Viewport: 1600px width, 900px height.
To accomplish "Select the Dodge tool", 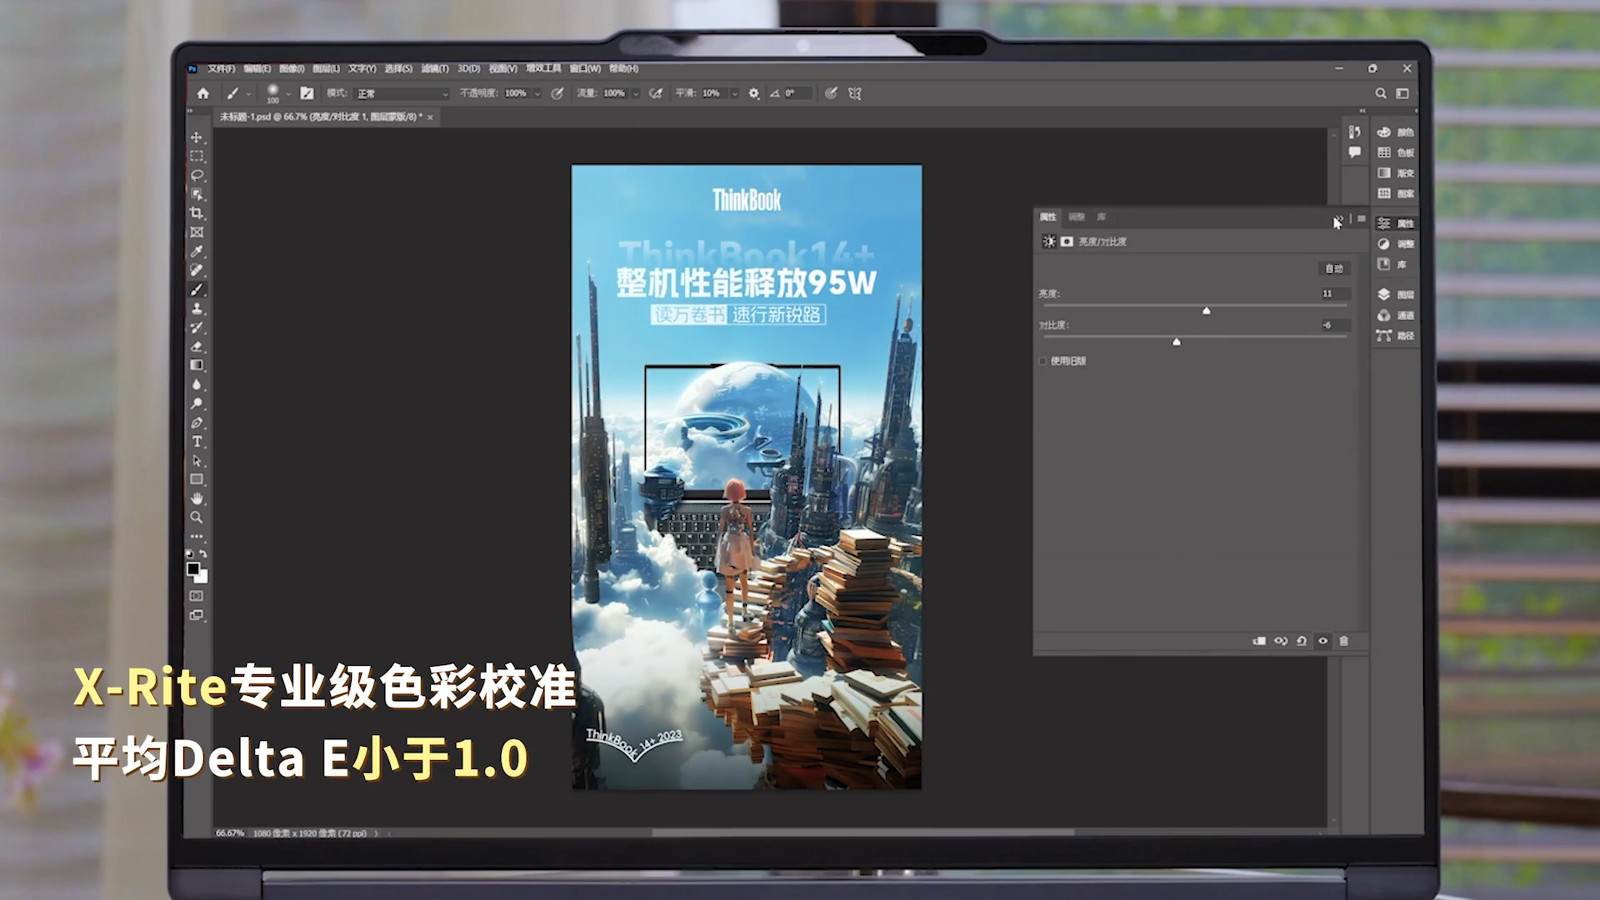I will tap(197, 403).
